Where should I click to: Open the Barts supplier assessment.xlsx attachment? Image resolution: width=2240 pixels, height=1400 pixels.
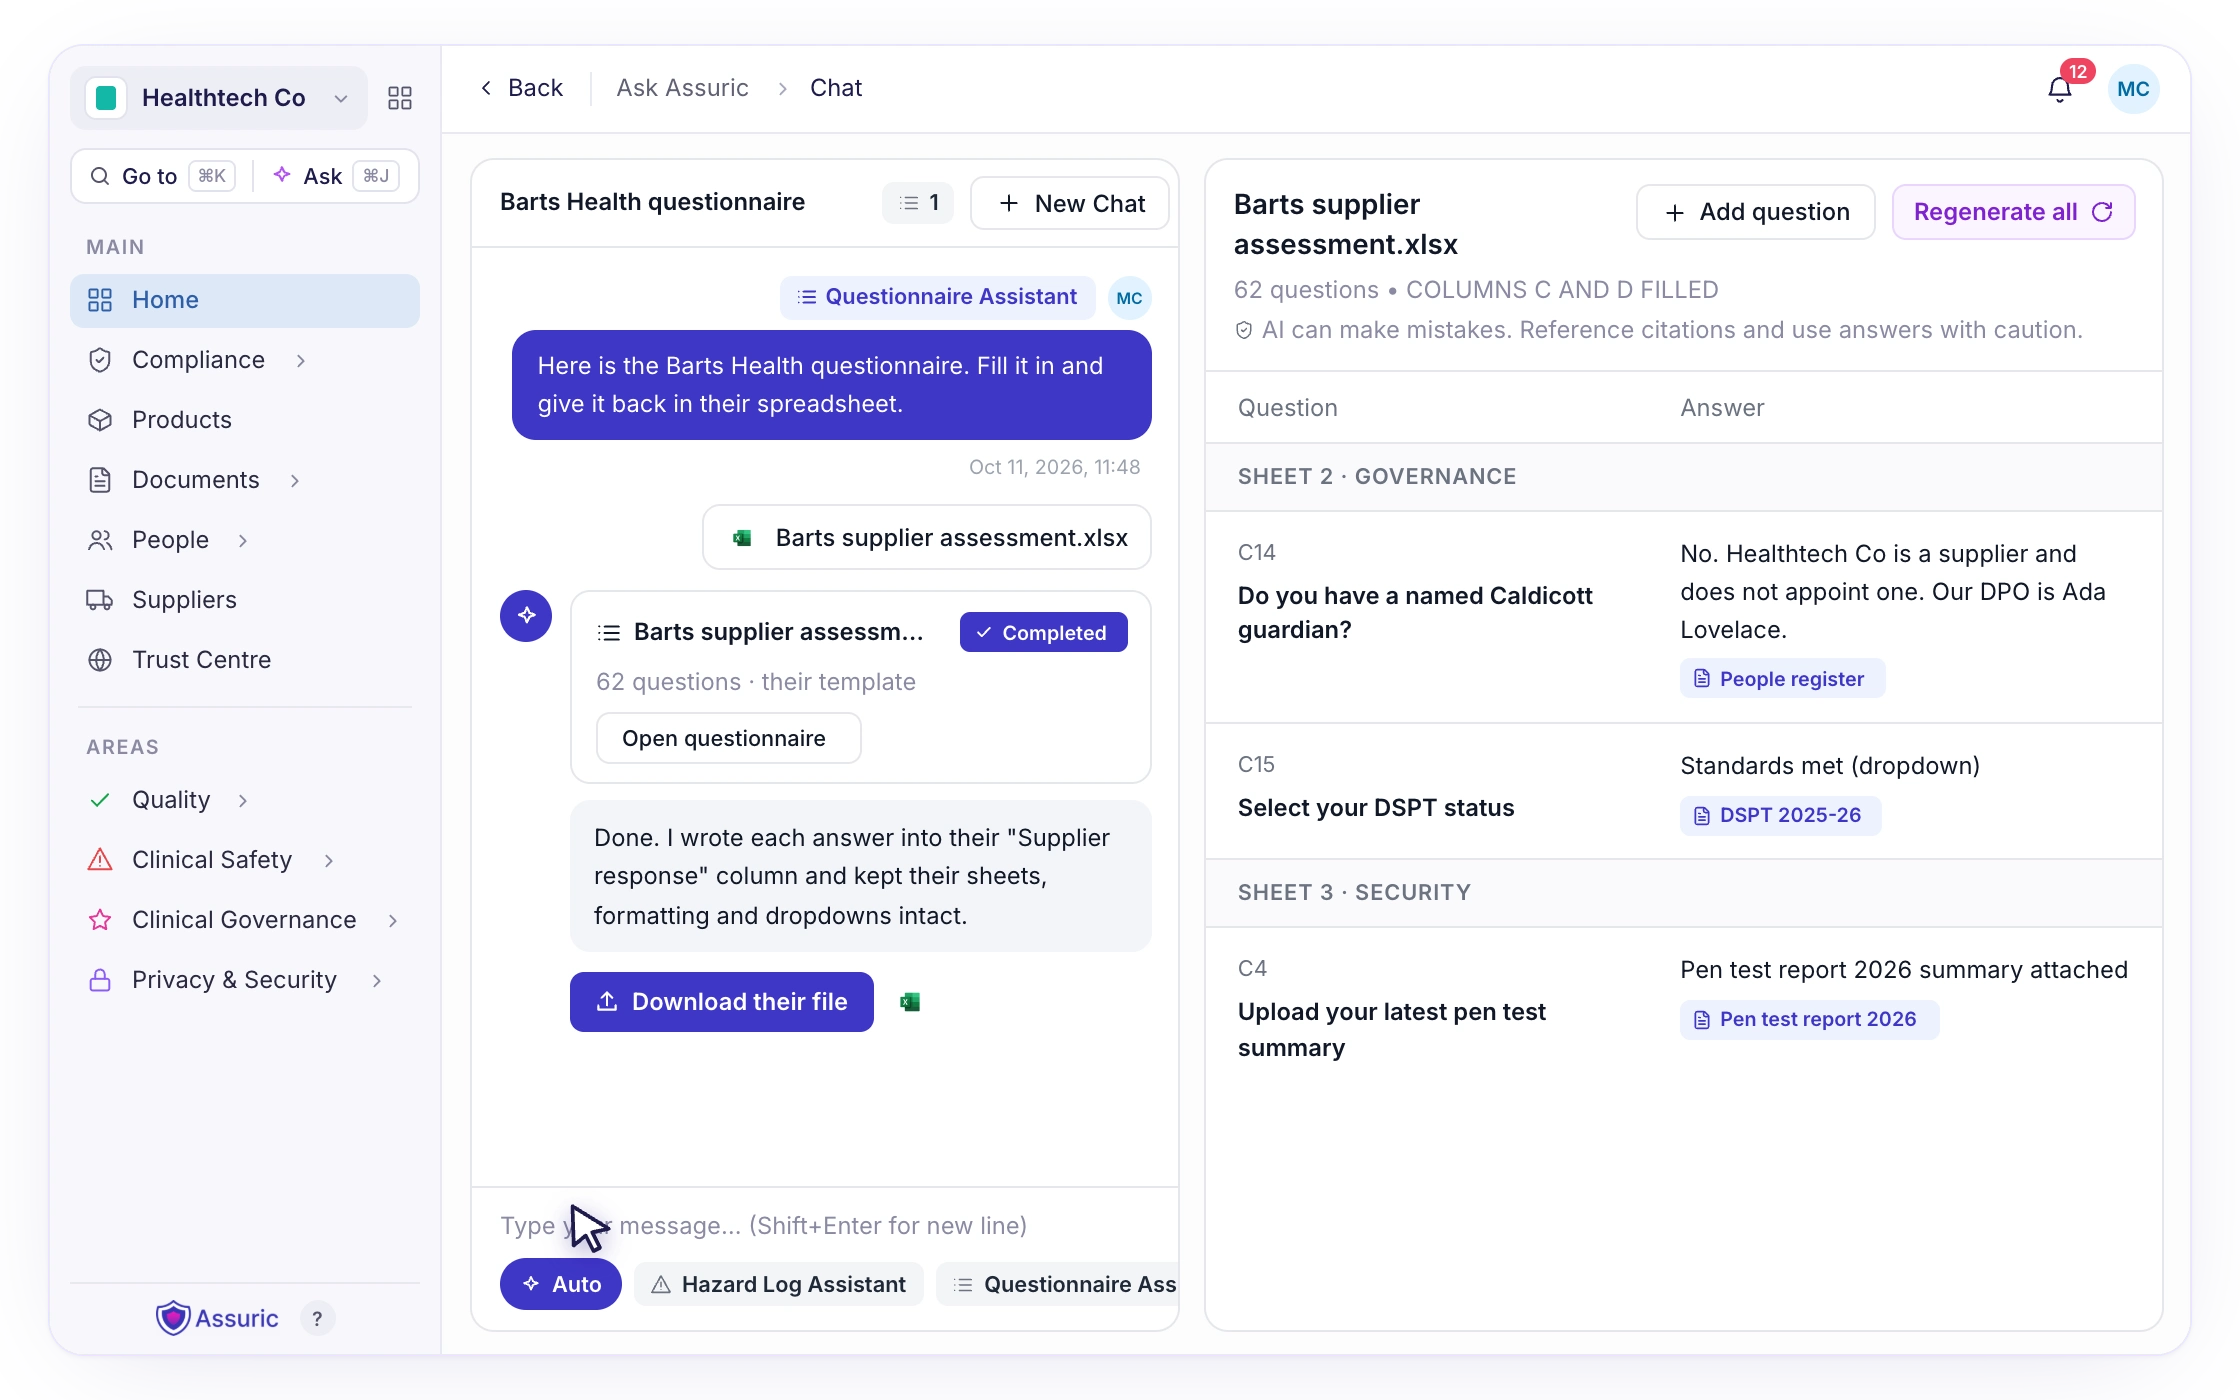pyautogui.click(x=927, y=537)
